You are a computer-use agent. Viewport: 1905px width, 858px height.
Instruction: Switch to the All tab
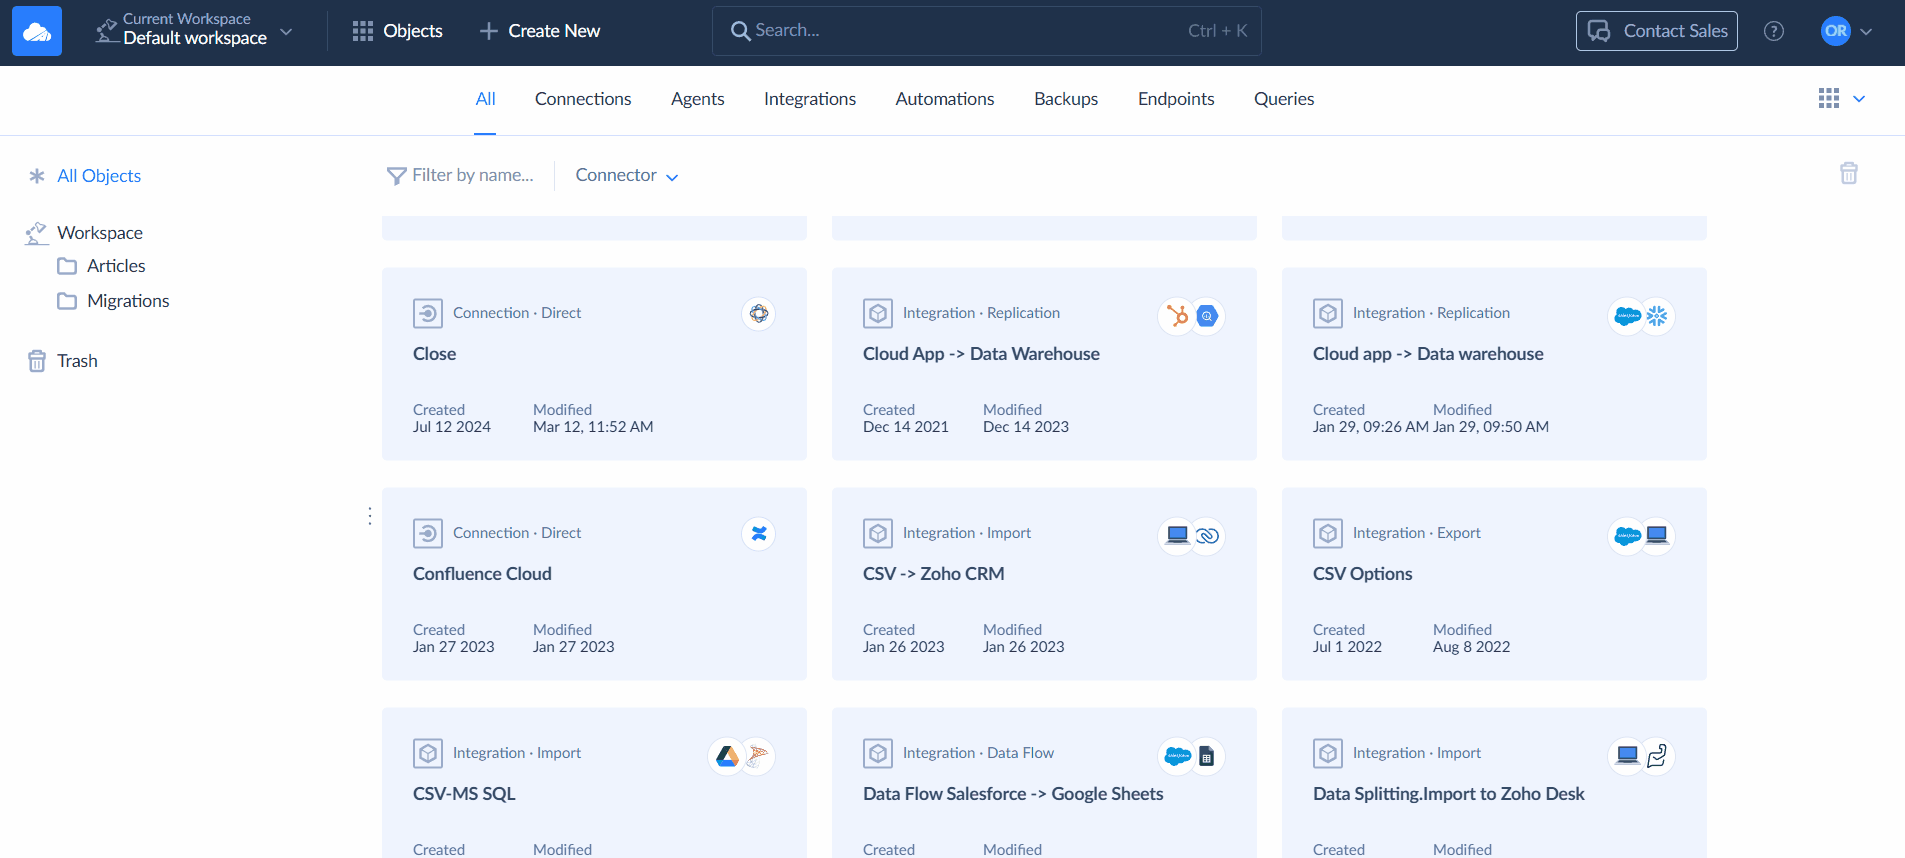point(485,99)
